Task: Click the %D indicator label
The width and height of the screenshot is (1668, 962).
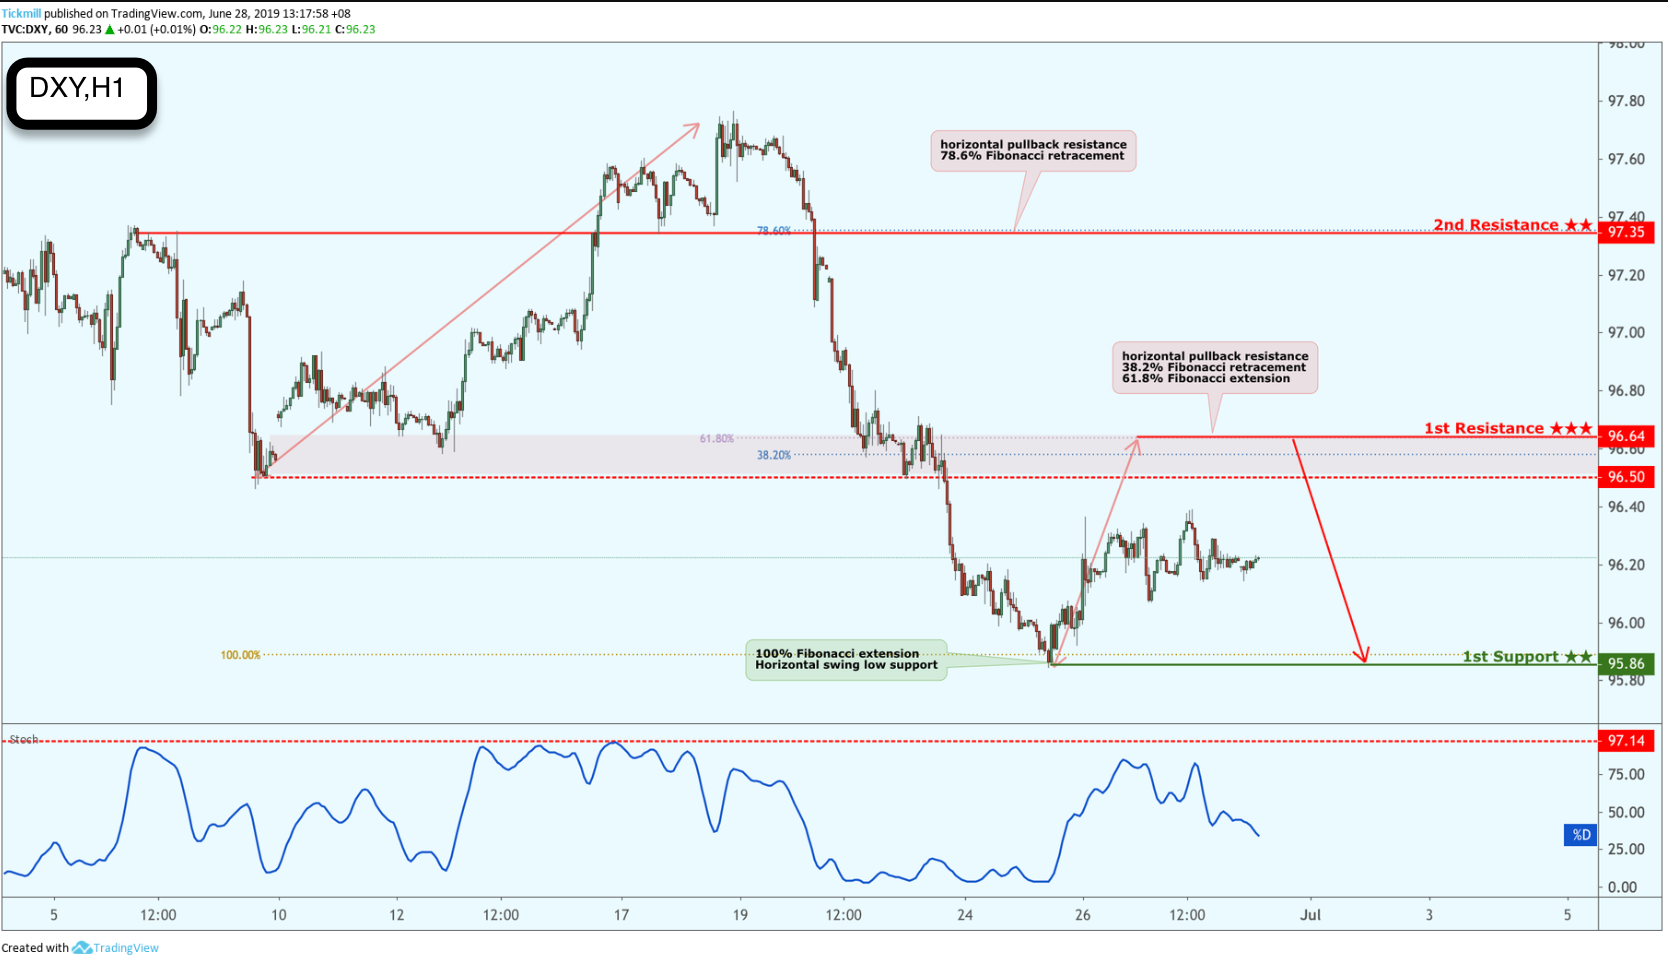Action: pyautogui.click(x=1581, y=835)
